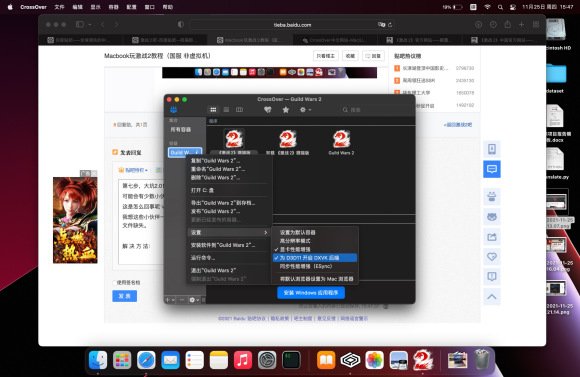Show the Safari tab overview
Image resolution: width=580 pixels, height=377 pixels.
point(536,25)
